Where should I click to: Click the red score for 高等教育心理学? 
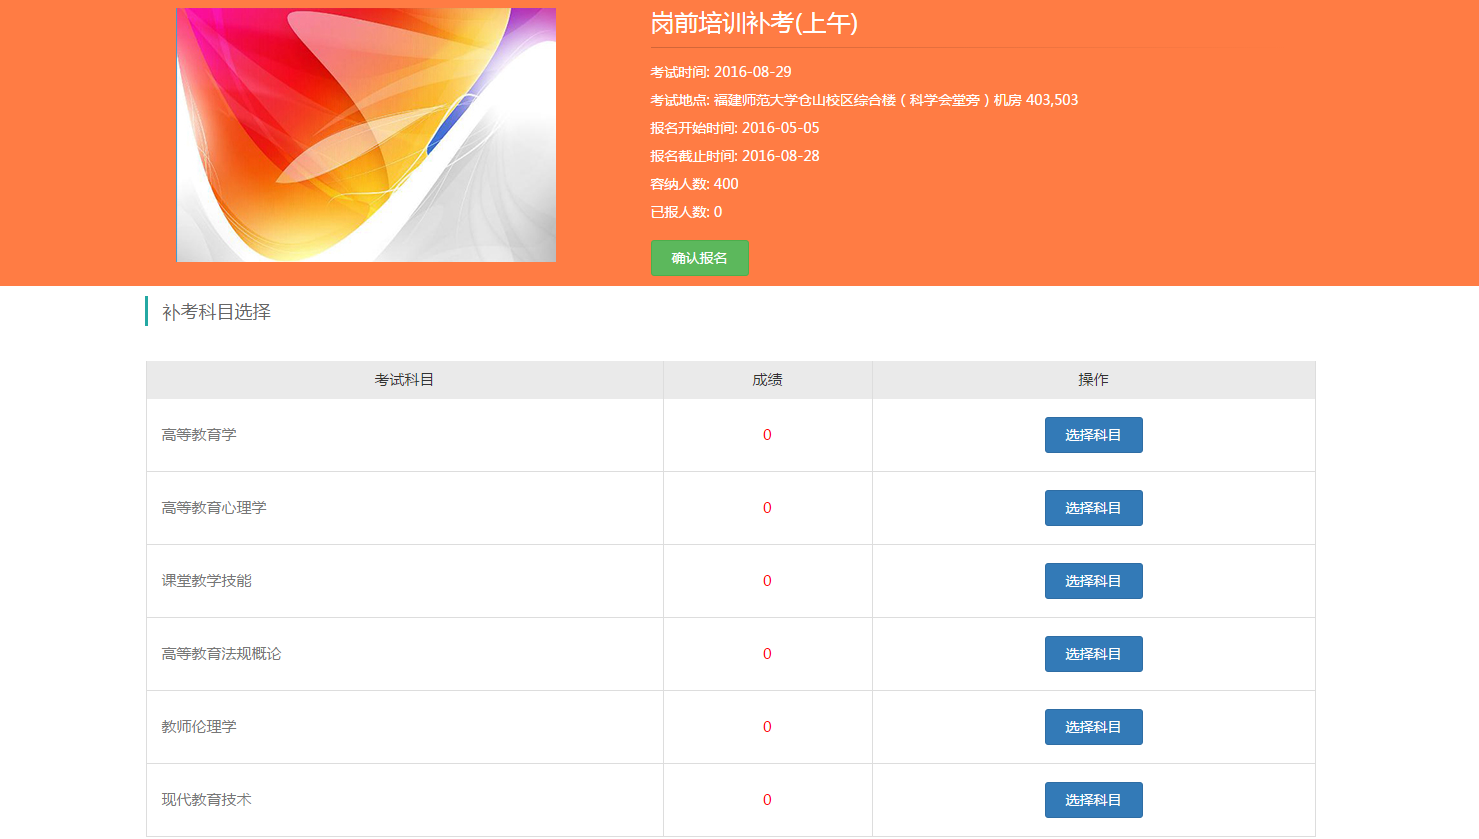pos(767,508)
